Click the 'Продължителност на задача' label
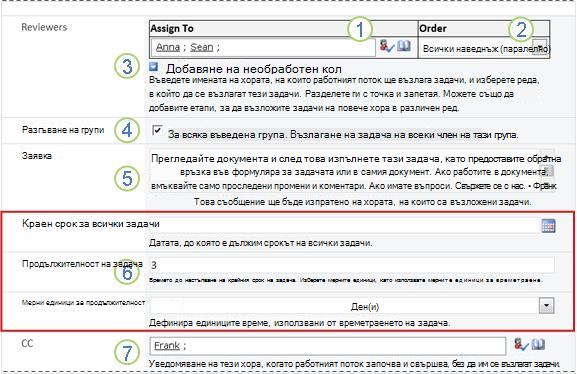The image size is (577, 374). click(82, 264)
